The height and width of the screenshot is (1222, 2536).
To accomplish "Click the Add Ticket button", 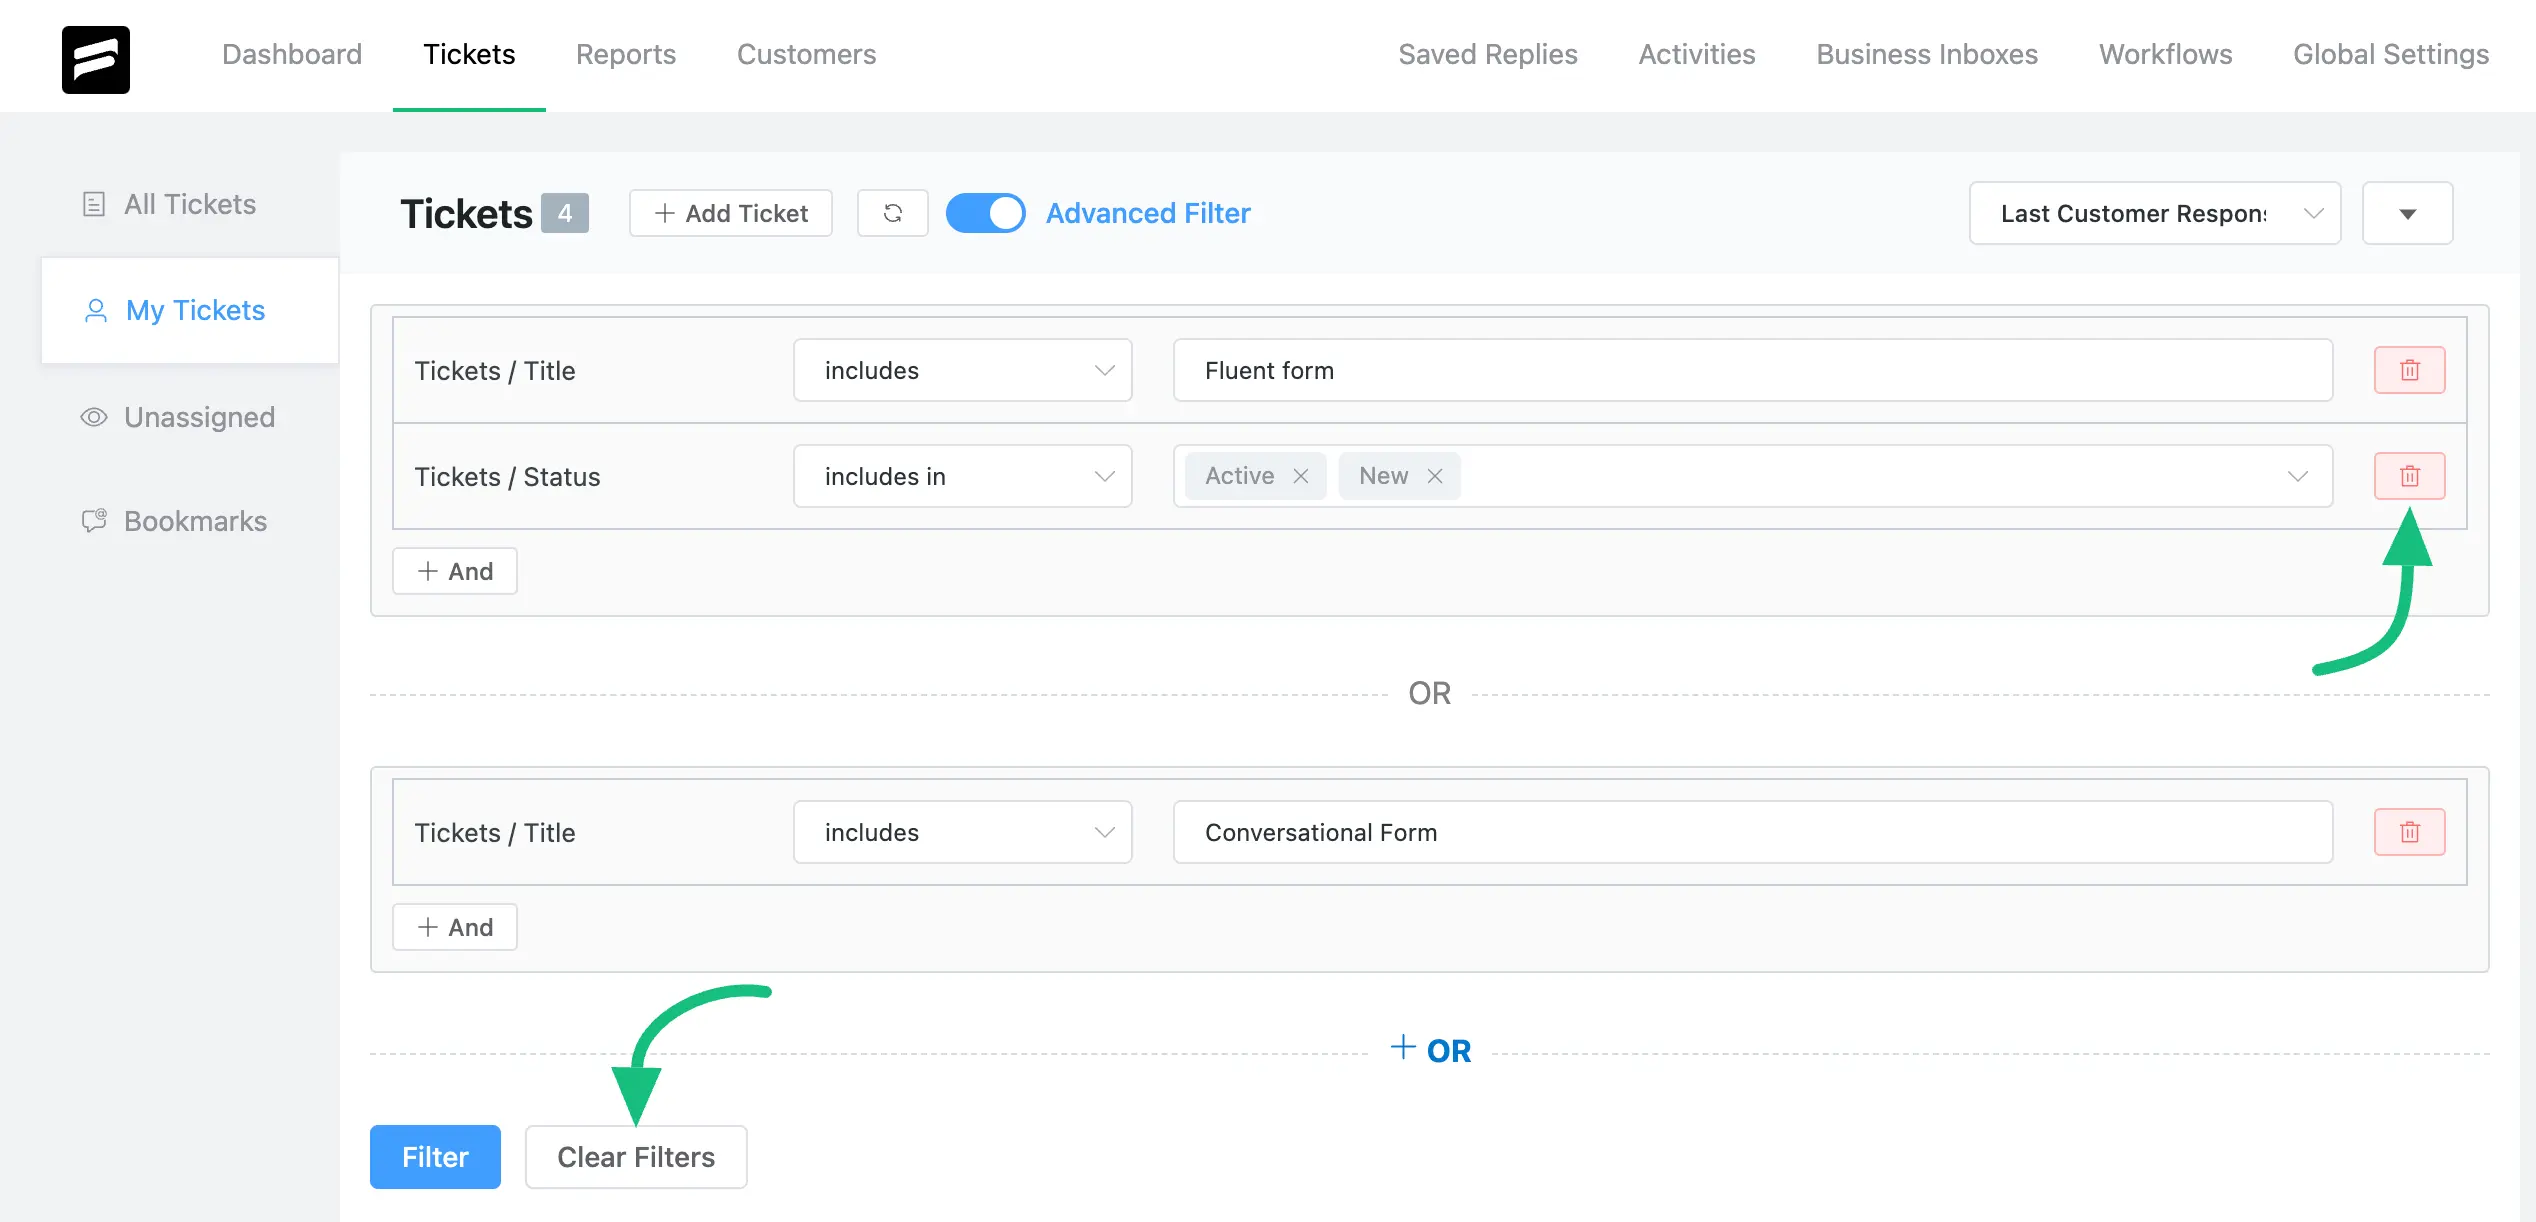I will click(731, 213).
